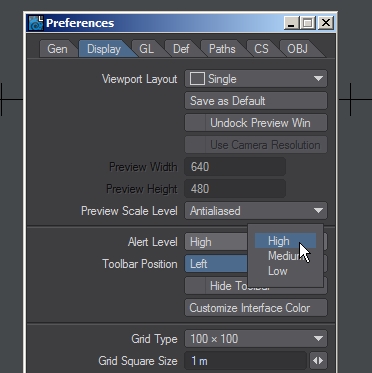Maximize the Preferences window
This screenshot has width=372, height=373.
tap(308, 23)
